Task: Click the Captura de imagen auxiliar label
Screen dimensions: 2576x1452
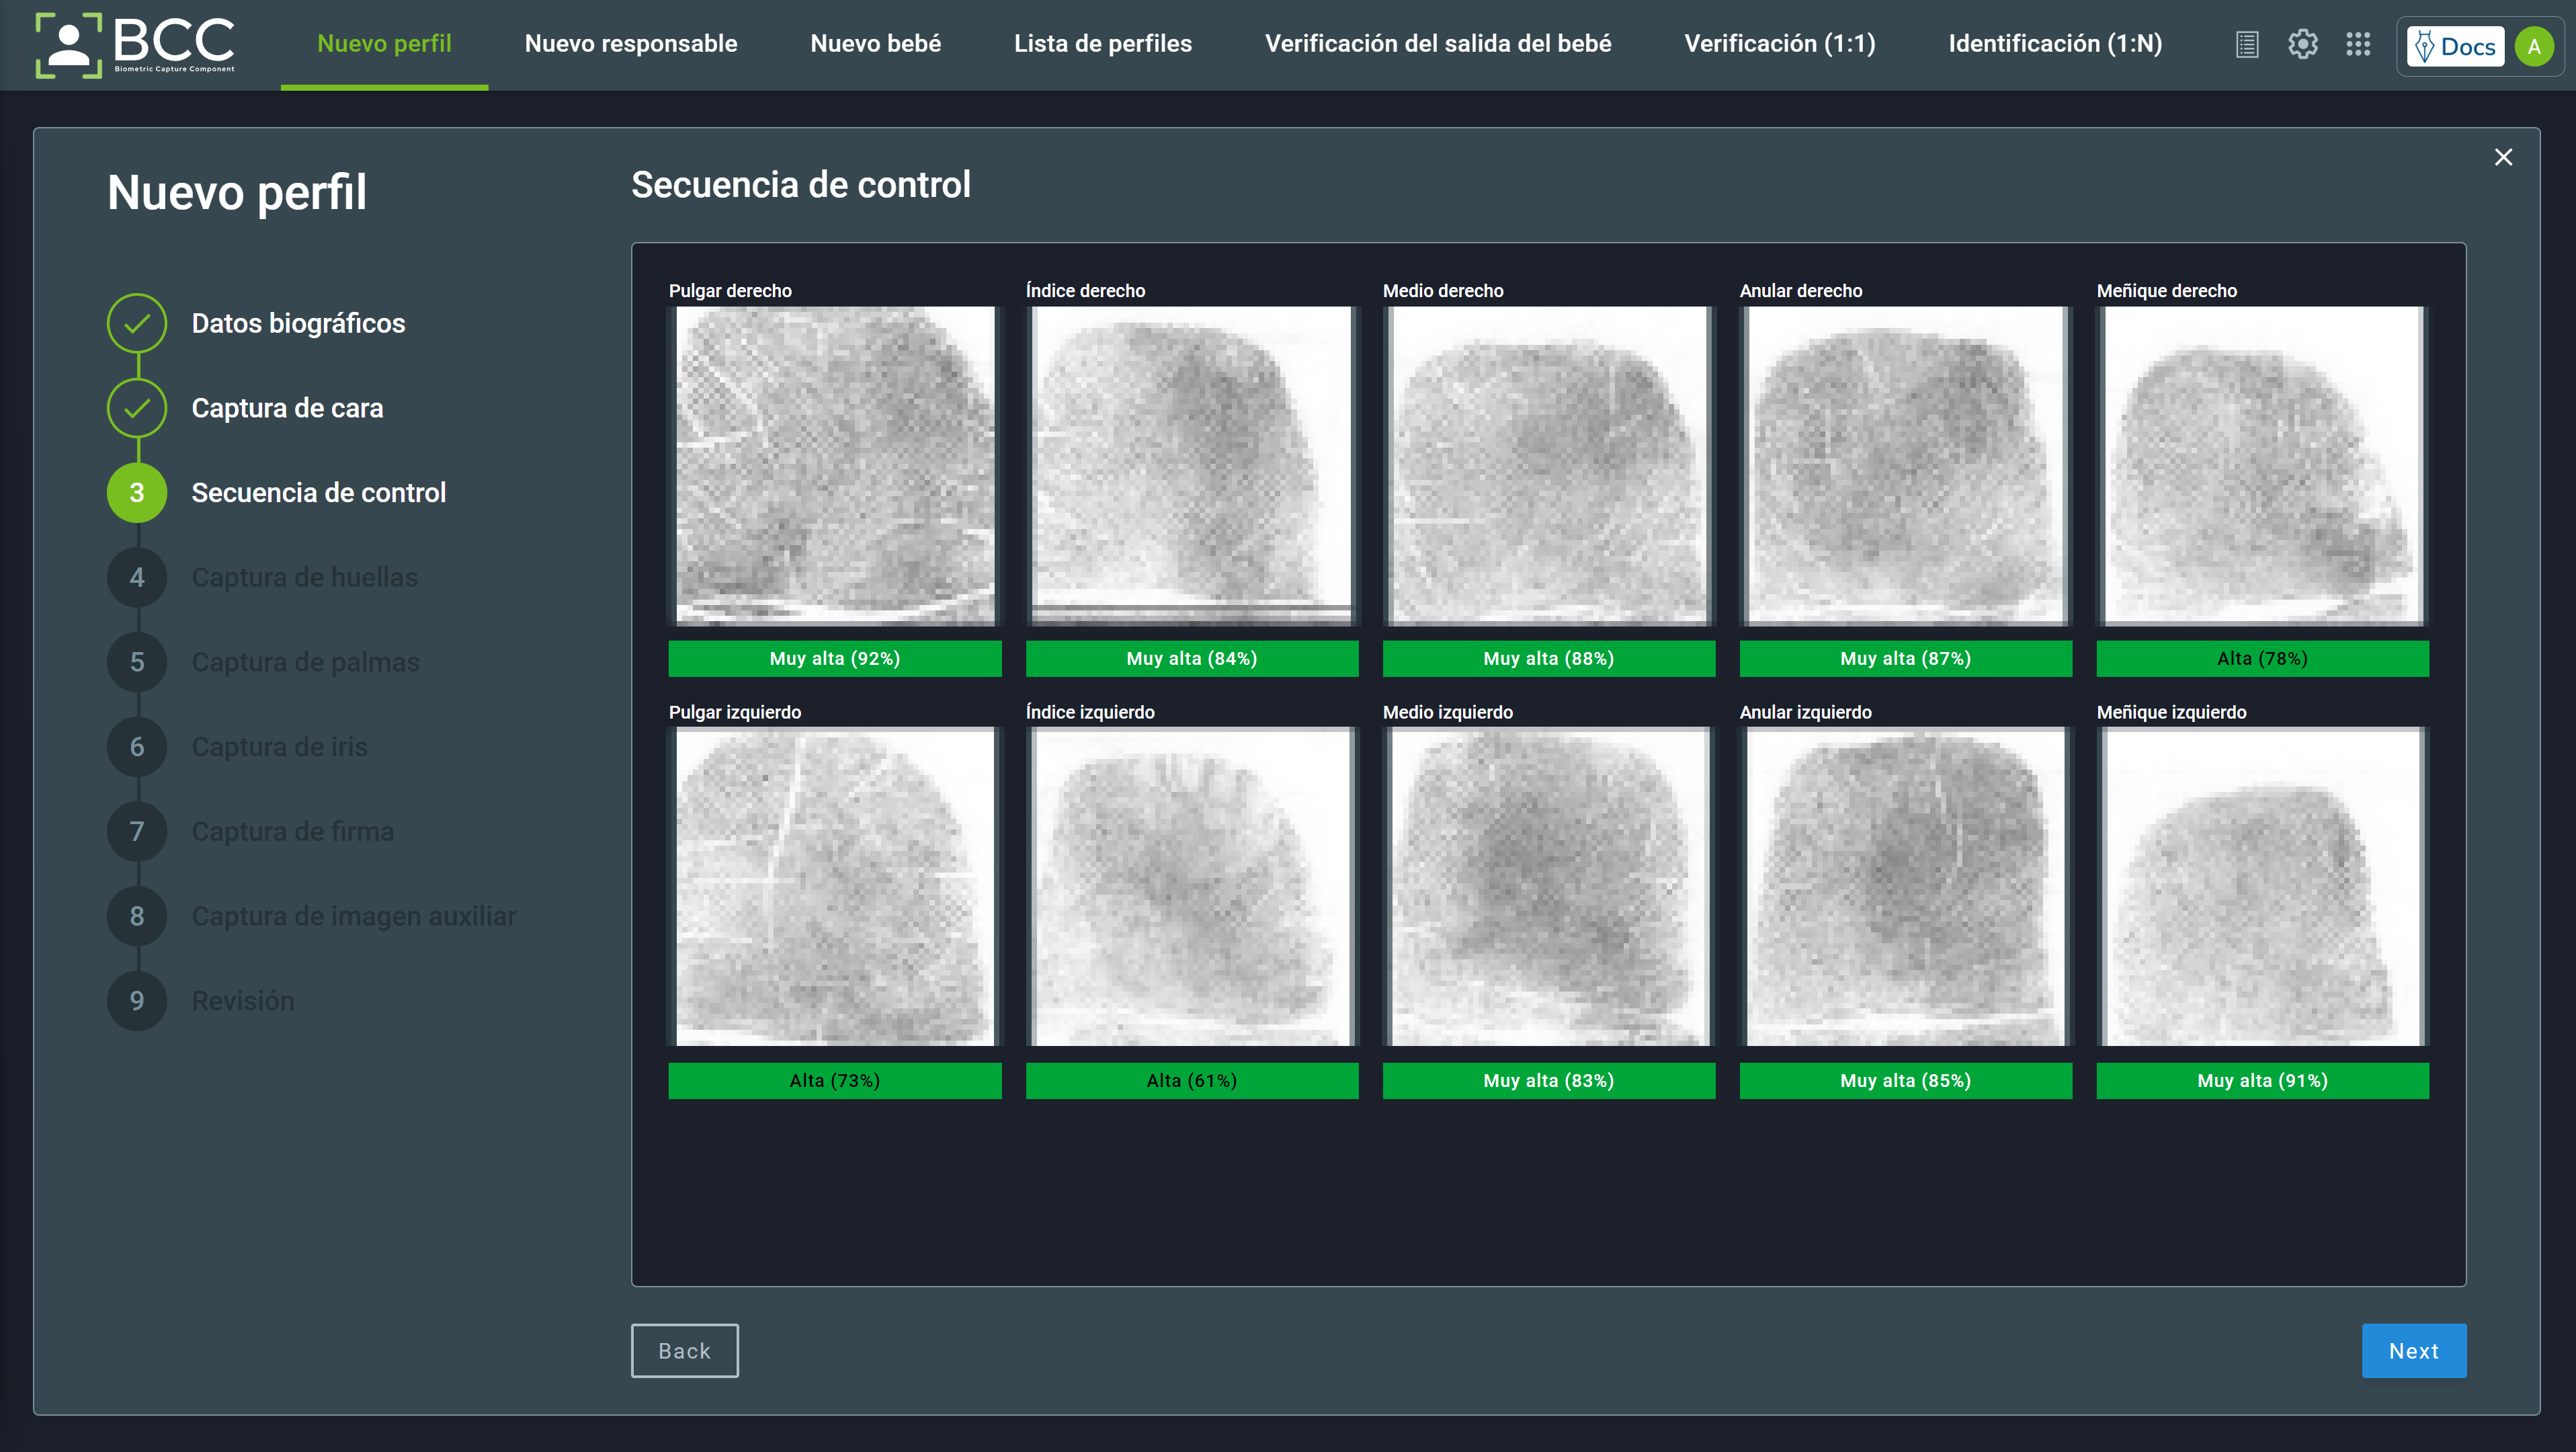Action: [x=353, y=917]
